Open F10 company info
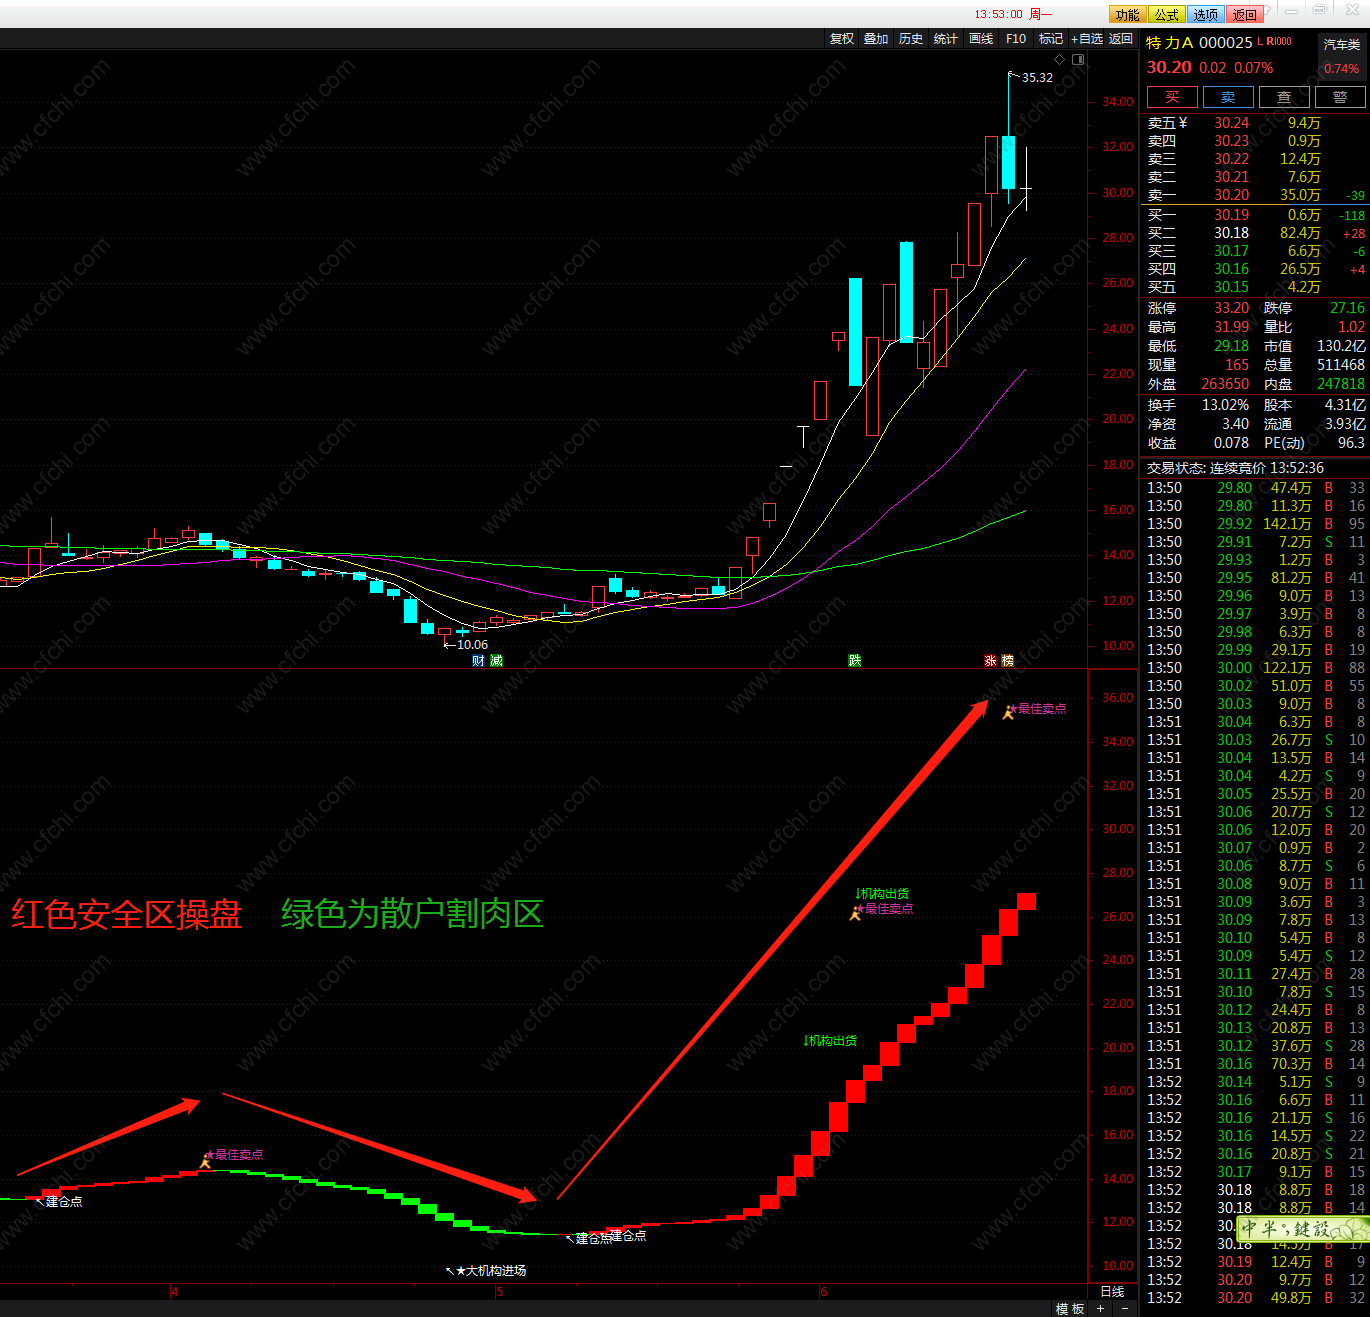Image resolution: width=1370 pixels, height=1317 pixels. coord(1016,39)
